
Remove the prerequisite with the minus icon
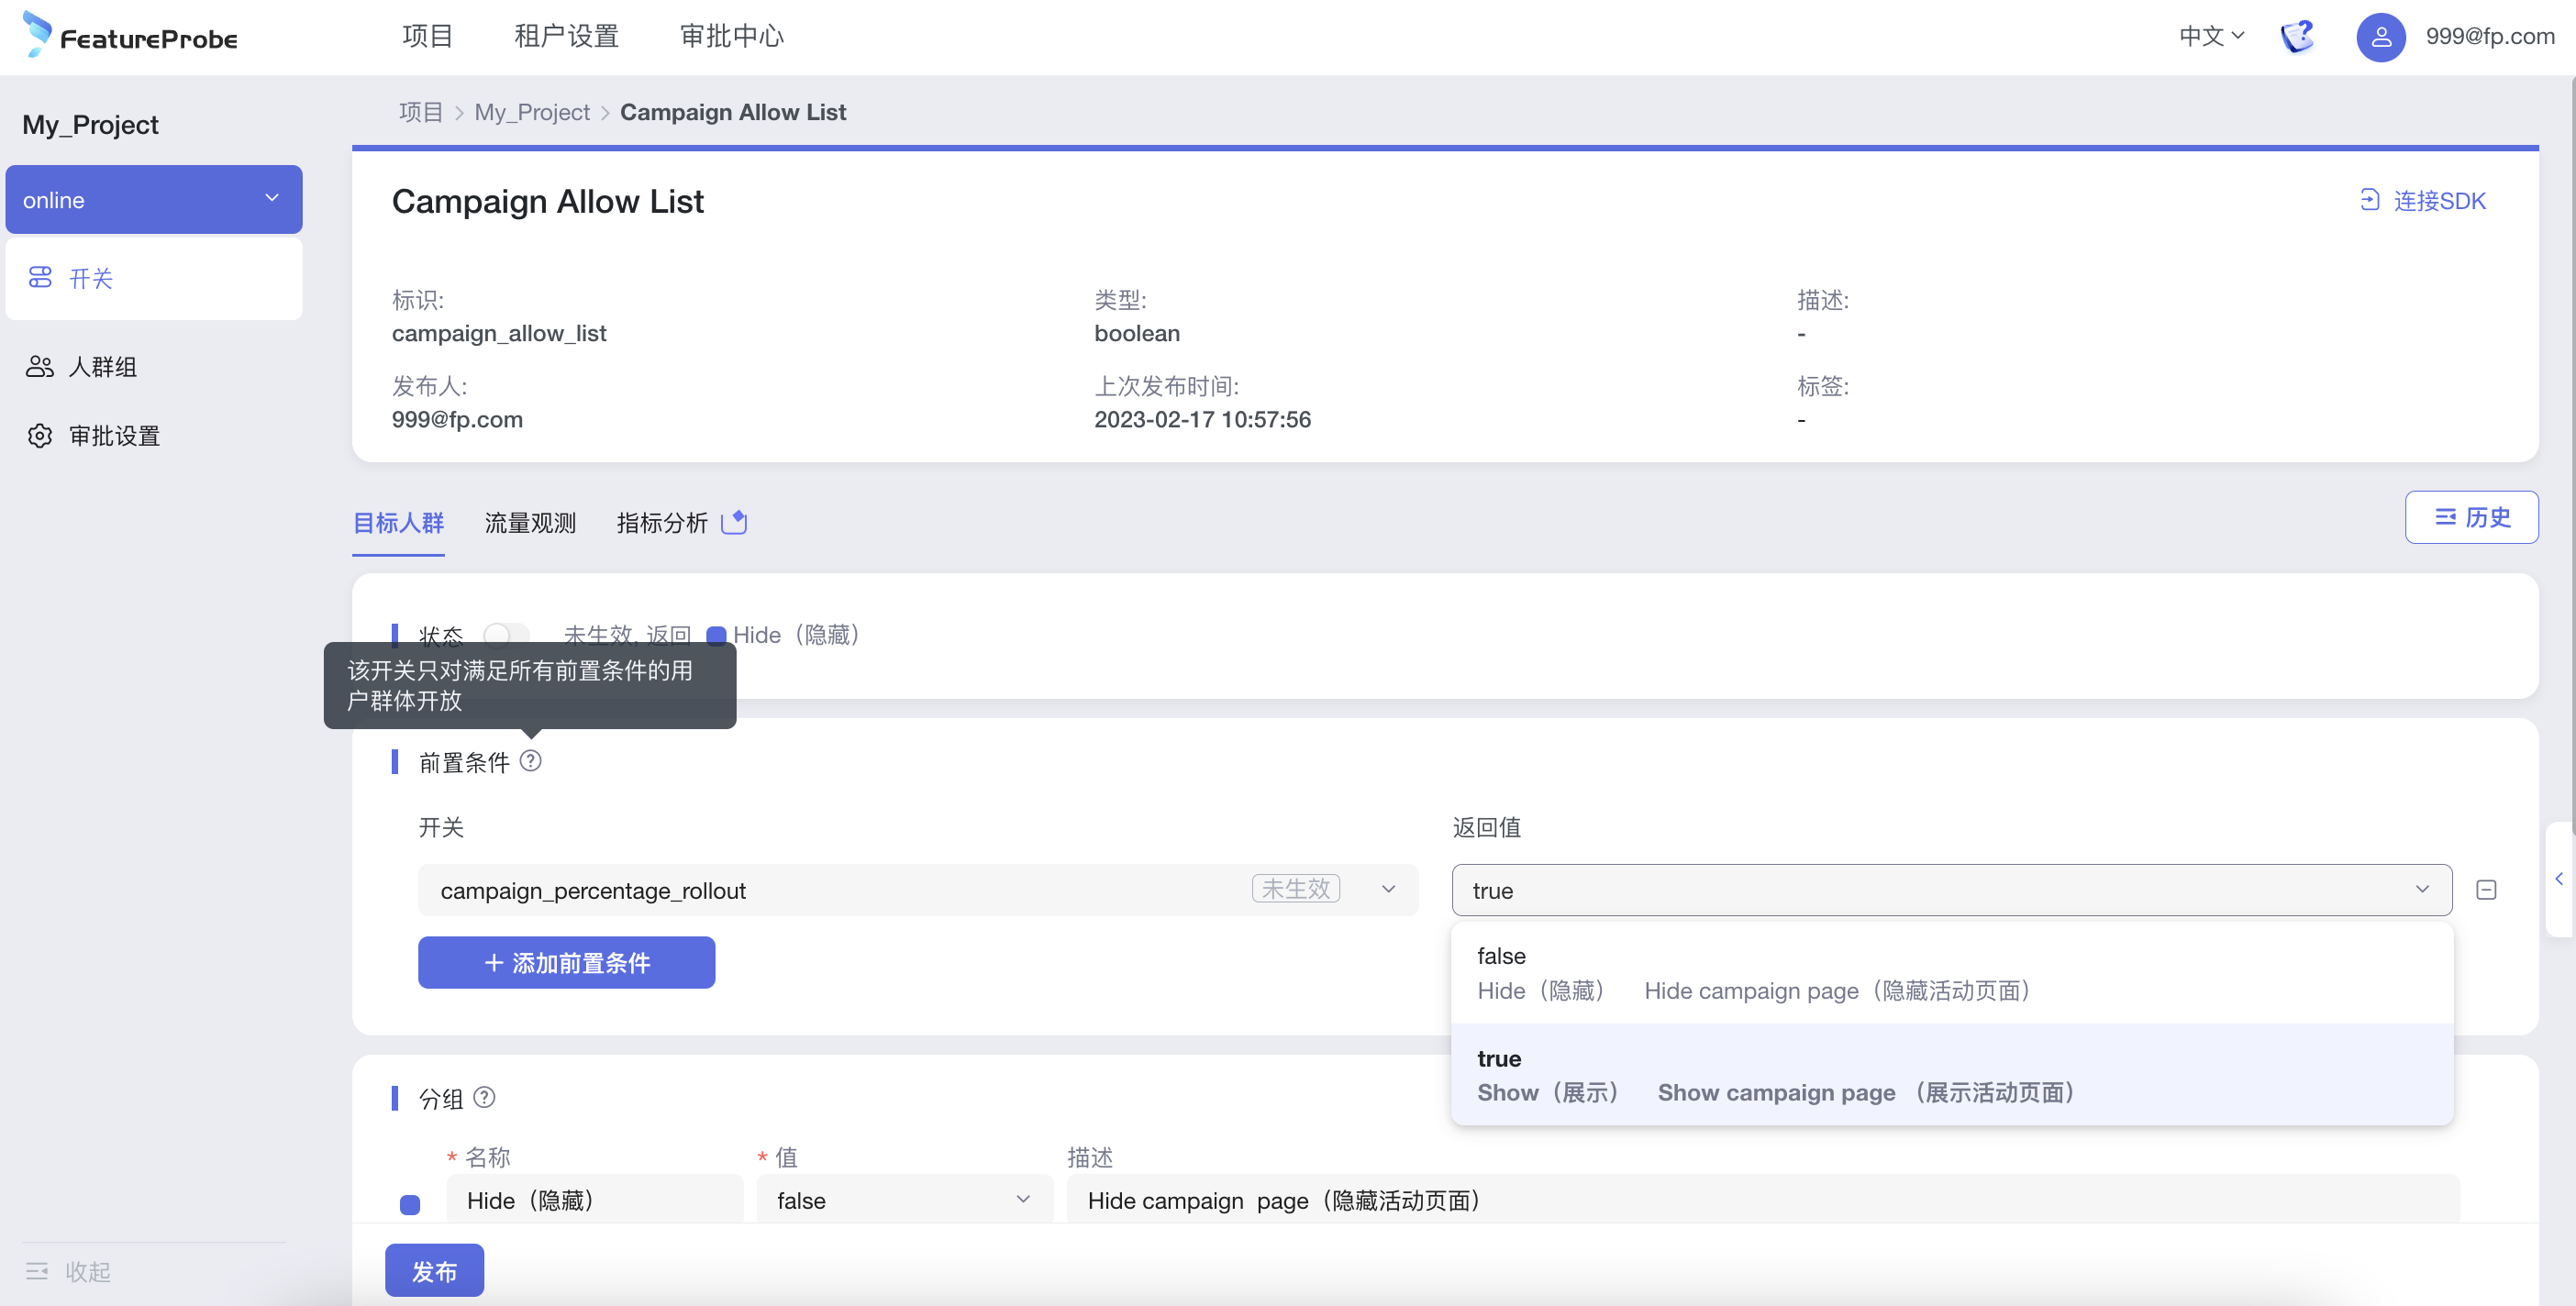pos(2486,889)
